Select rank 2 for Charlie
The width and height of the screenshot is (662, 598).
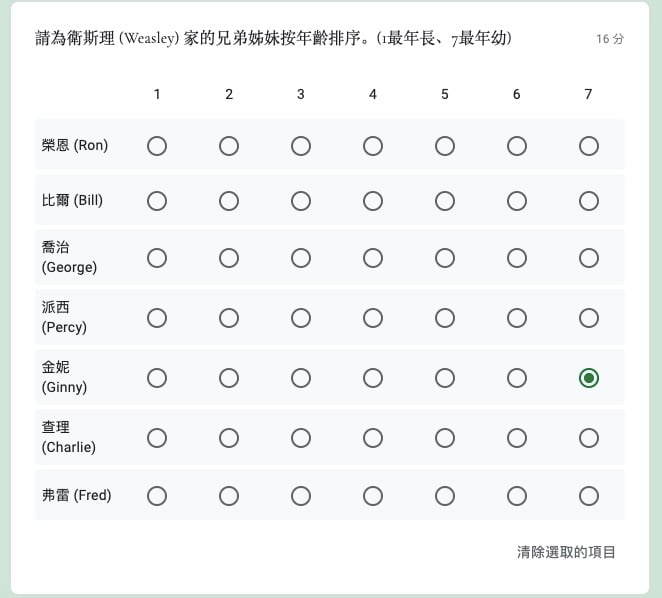click(x=229, y=438)
